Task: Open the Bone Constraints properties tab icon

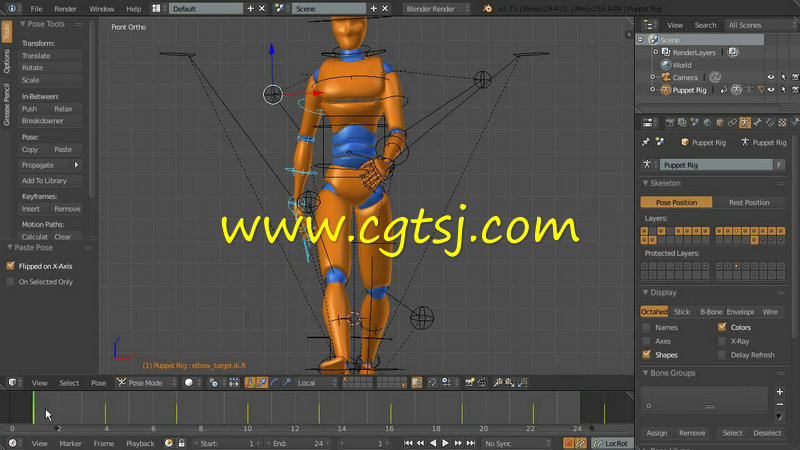Action: [x=770, y=123]
